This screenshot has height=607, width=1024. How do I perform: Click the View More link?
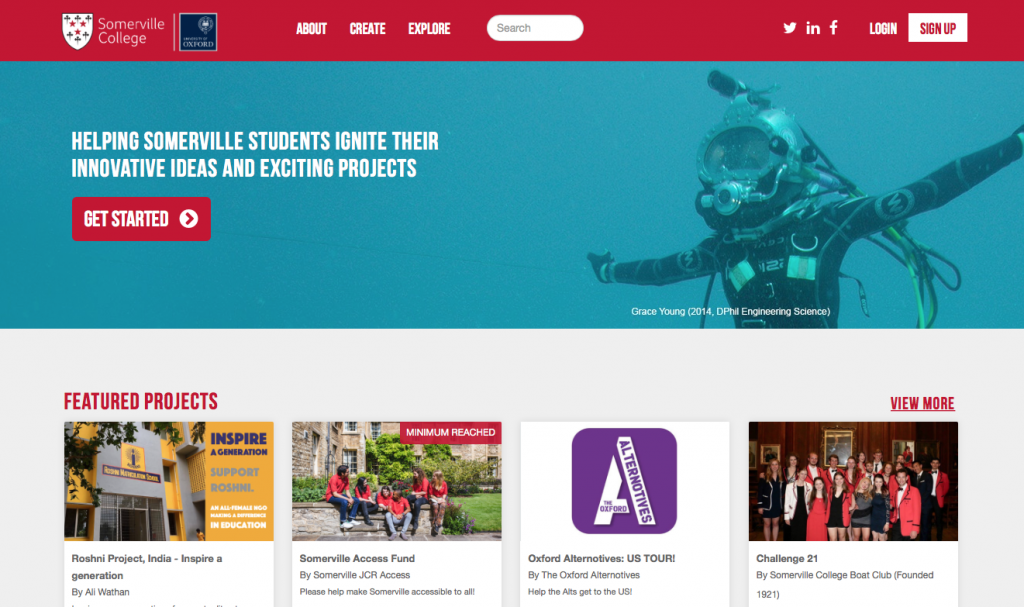922,404
